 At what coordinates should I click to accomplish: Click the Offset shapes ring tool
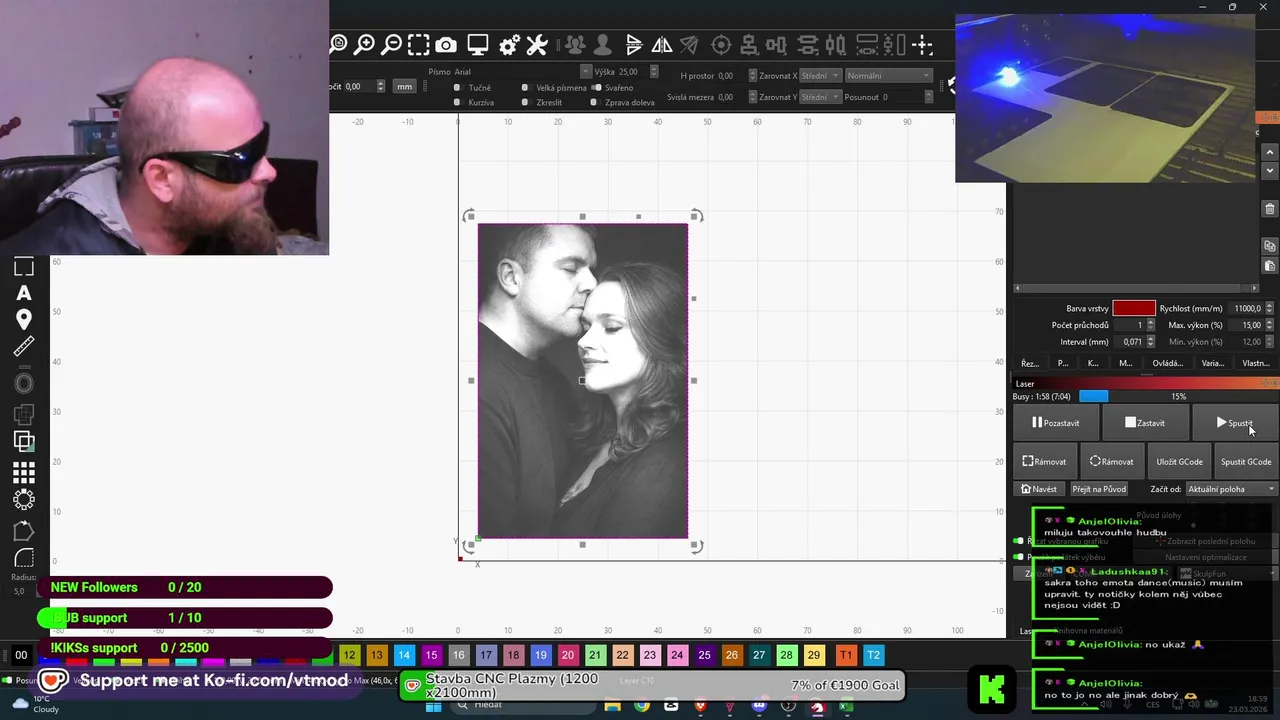tap(24, 383)
